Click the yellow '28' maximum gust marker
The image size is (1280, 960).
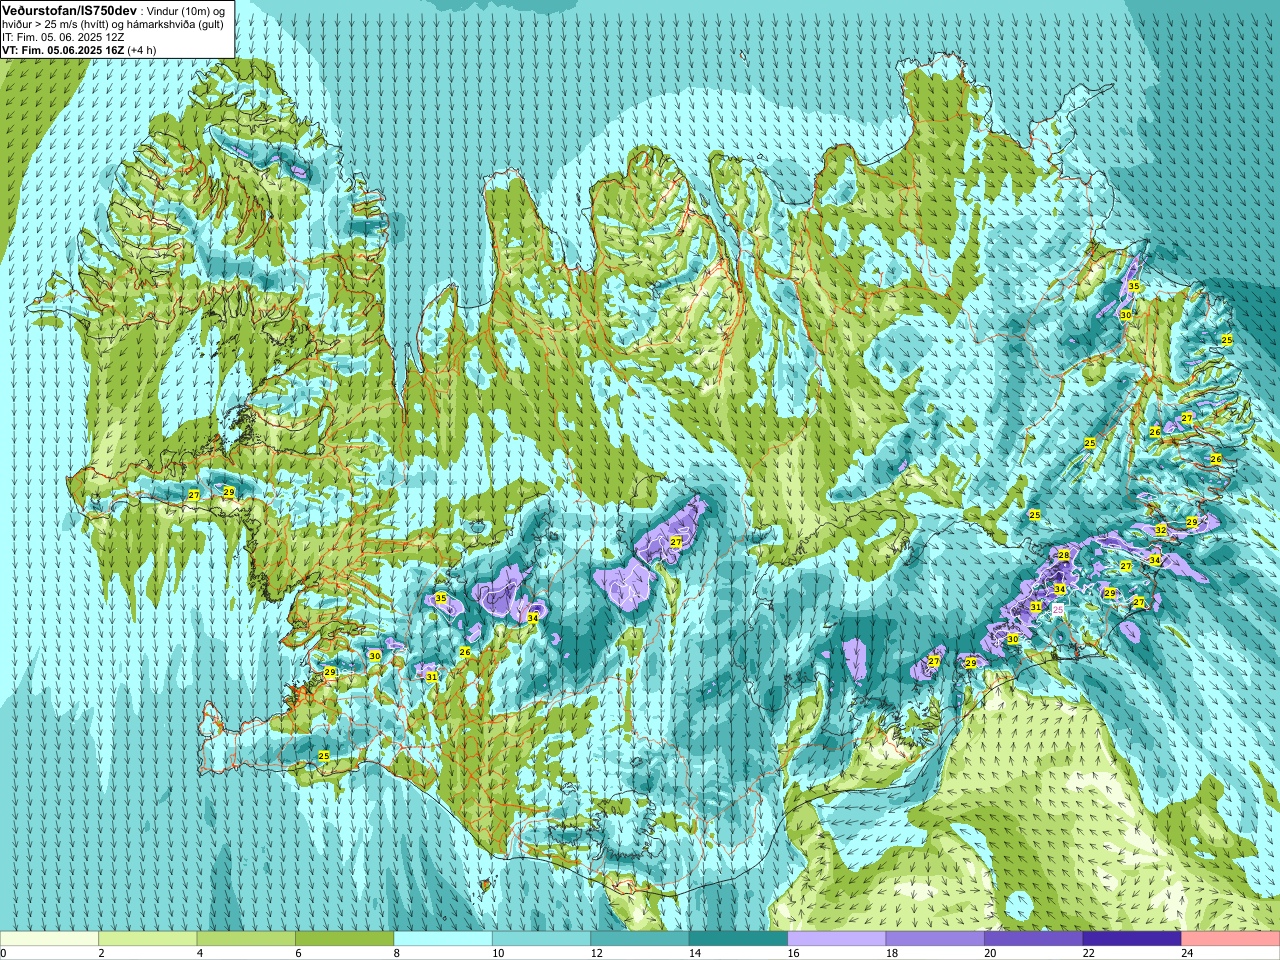1064,555
